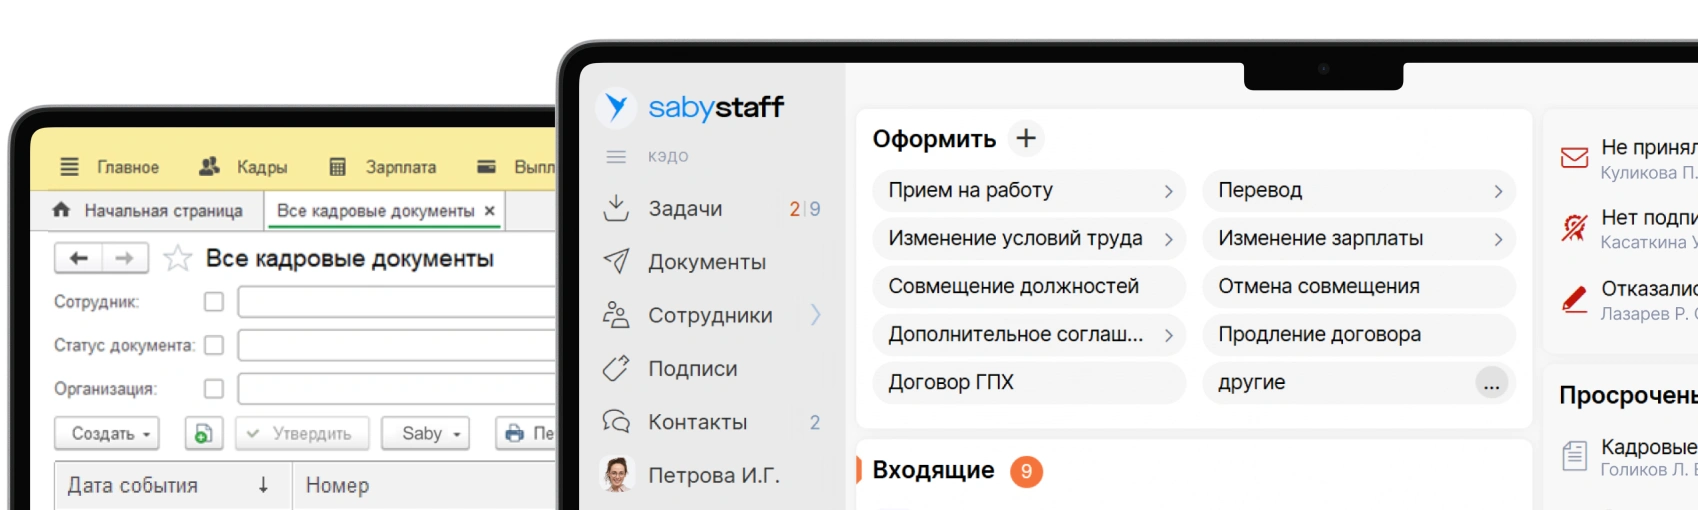Open the Зарплата menu

click(x=401, y=167)
